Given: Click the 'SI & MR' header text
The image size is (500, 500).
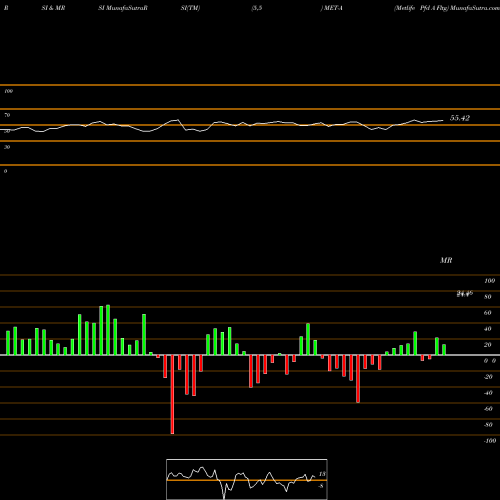Looking at the screenshot, I should (x=53, y=8).
